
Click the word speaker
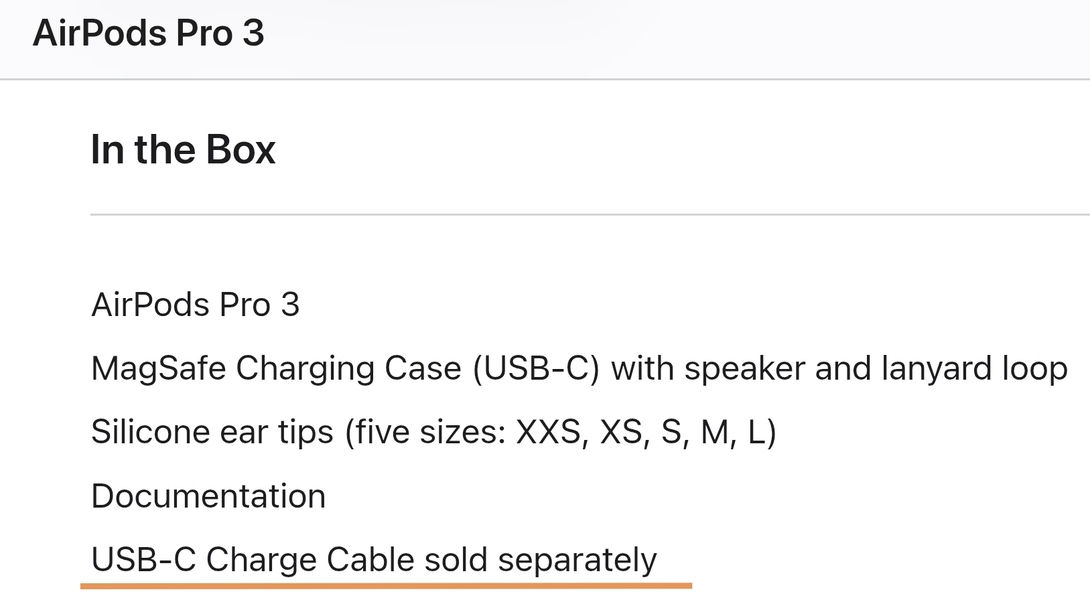[745, 369]
